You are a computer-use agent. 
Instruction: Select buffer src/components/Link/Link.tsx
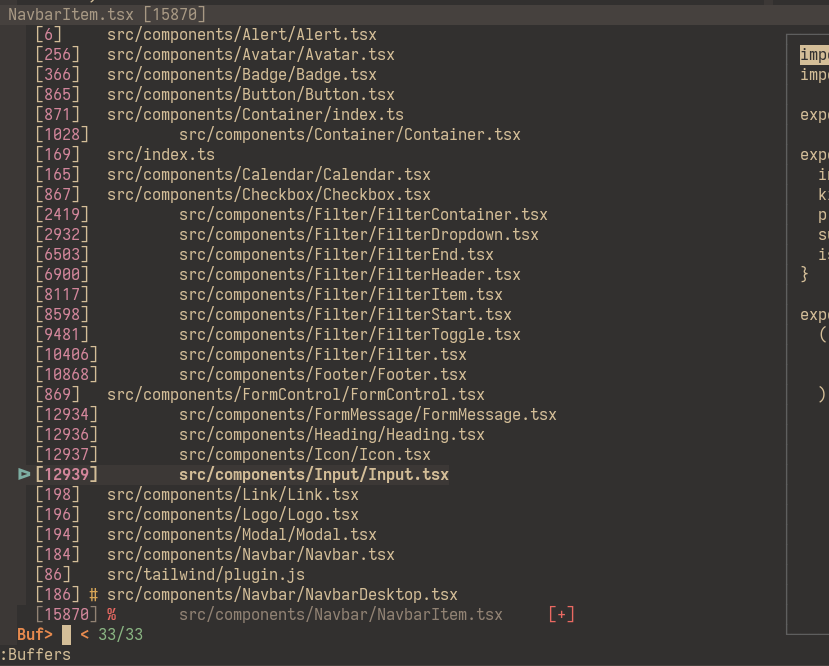pyautogui.click(x=233, y=495)
